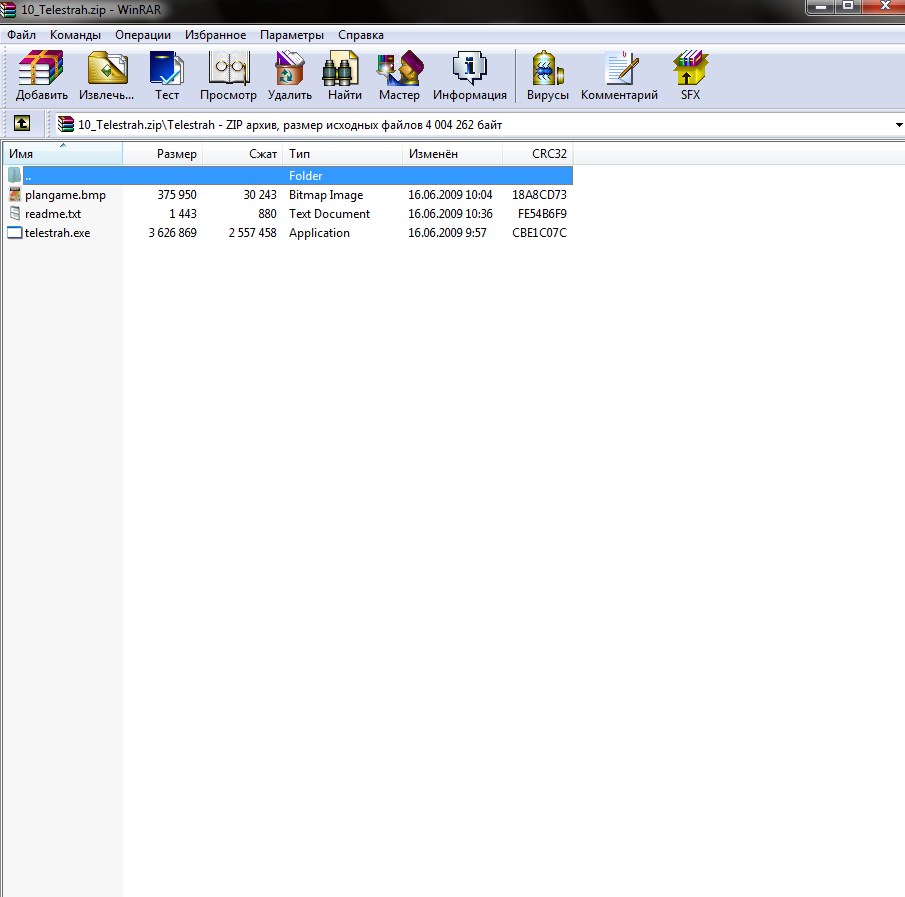Sort files by Тип column header
Image resolution: width=905 pixels, height=897 pixels.
tap(343, 154)
